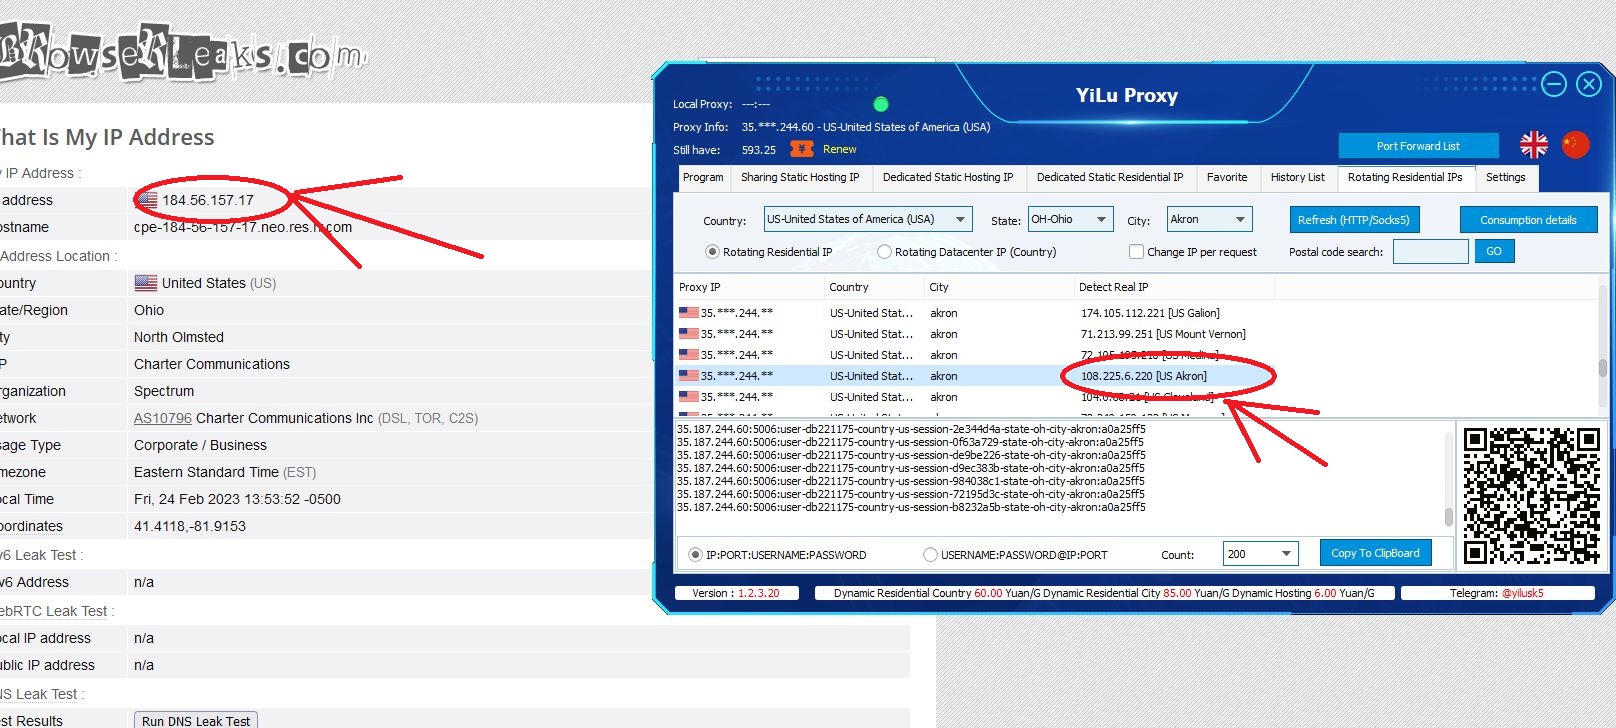Click Refresh (HTTP/Socks5) button
The width and height of the screenshot is (1616, 728).
click(1354, 220)
